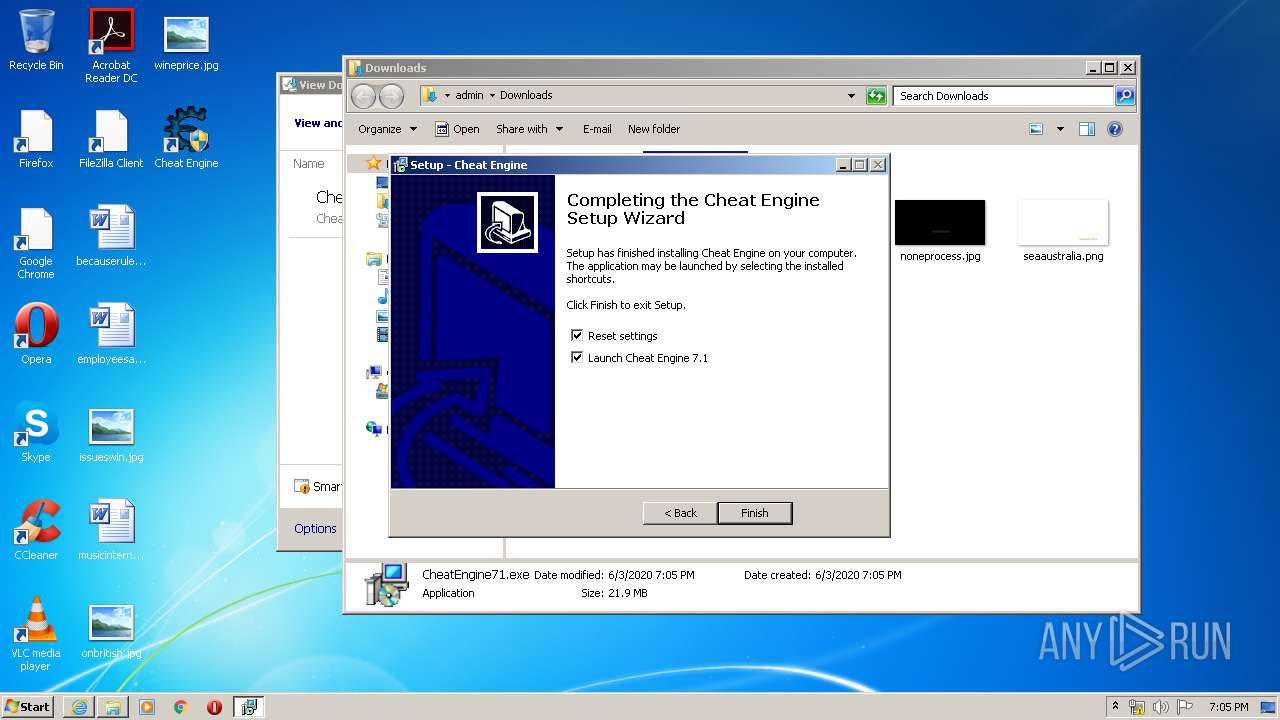Open Explorer help question mark icon
Screen dimensions: 1280x720
1115,129
